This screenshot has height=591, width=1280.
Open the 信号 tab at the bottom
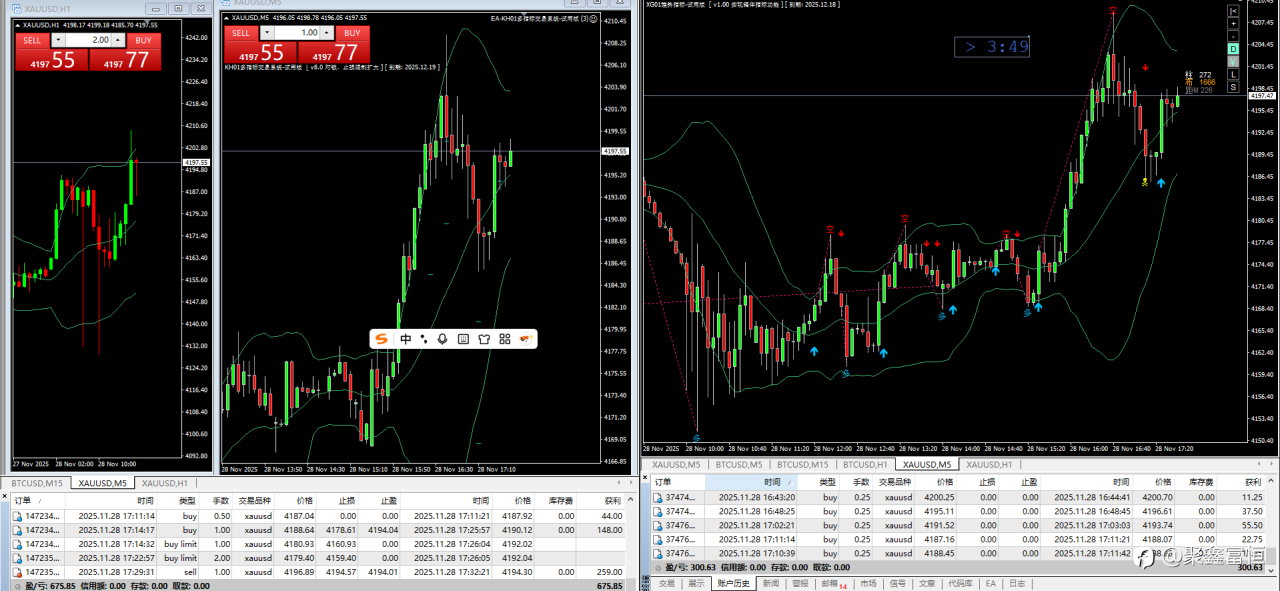pos(897,583)
